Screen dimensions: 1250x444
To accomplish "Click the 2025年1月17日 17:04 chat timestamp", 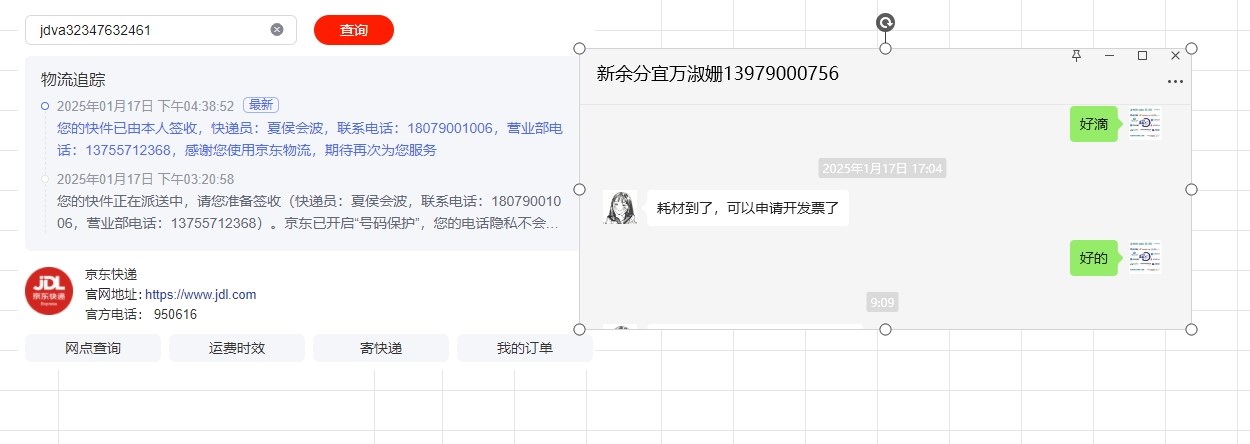I will click(883, 168).
